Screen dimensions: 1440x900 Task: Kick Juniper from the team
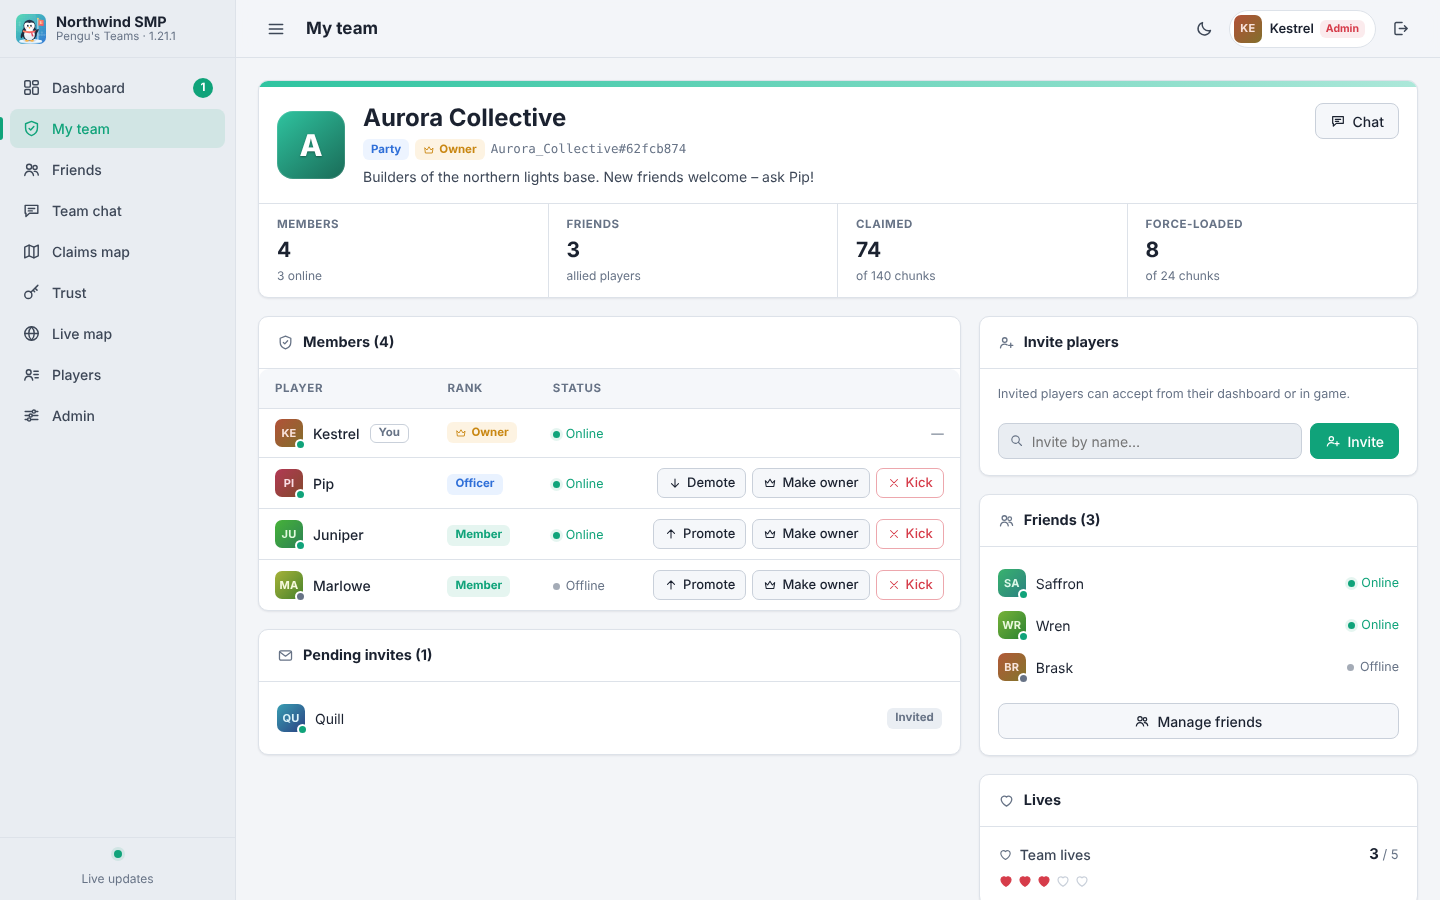(910, 534)
